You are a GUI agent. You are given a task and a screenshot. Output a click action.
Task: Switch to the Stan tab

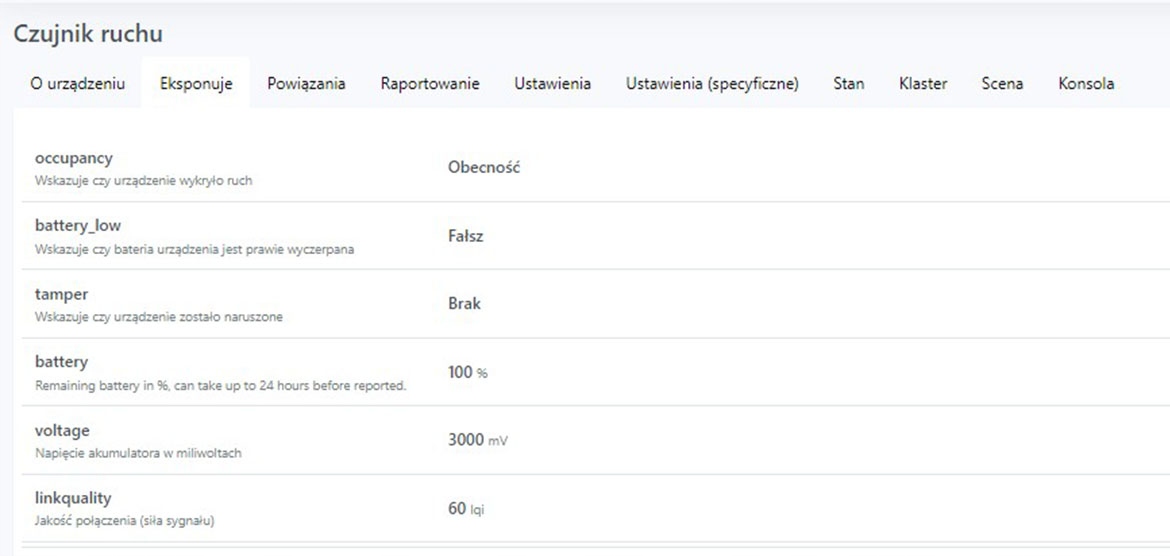(x=849, y=84)
